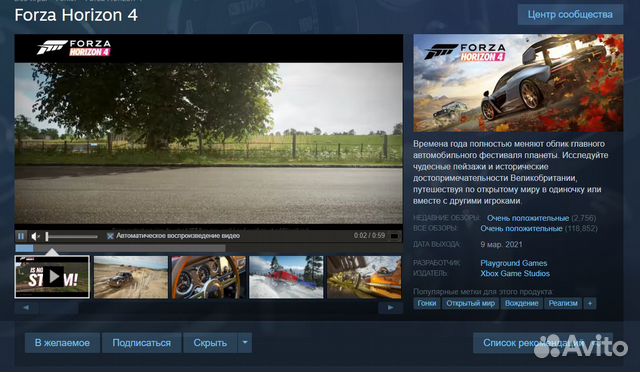The image size is (640, 372).
Task: Select the Открытый мир tag
Action: pyautogui.click(x=470, y=303)
